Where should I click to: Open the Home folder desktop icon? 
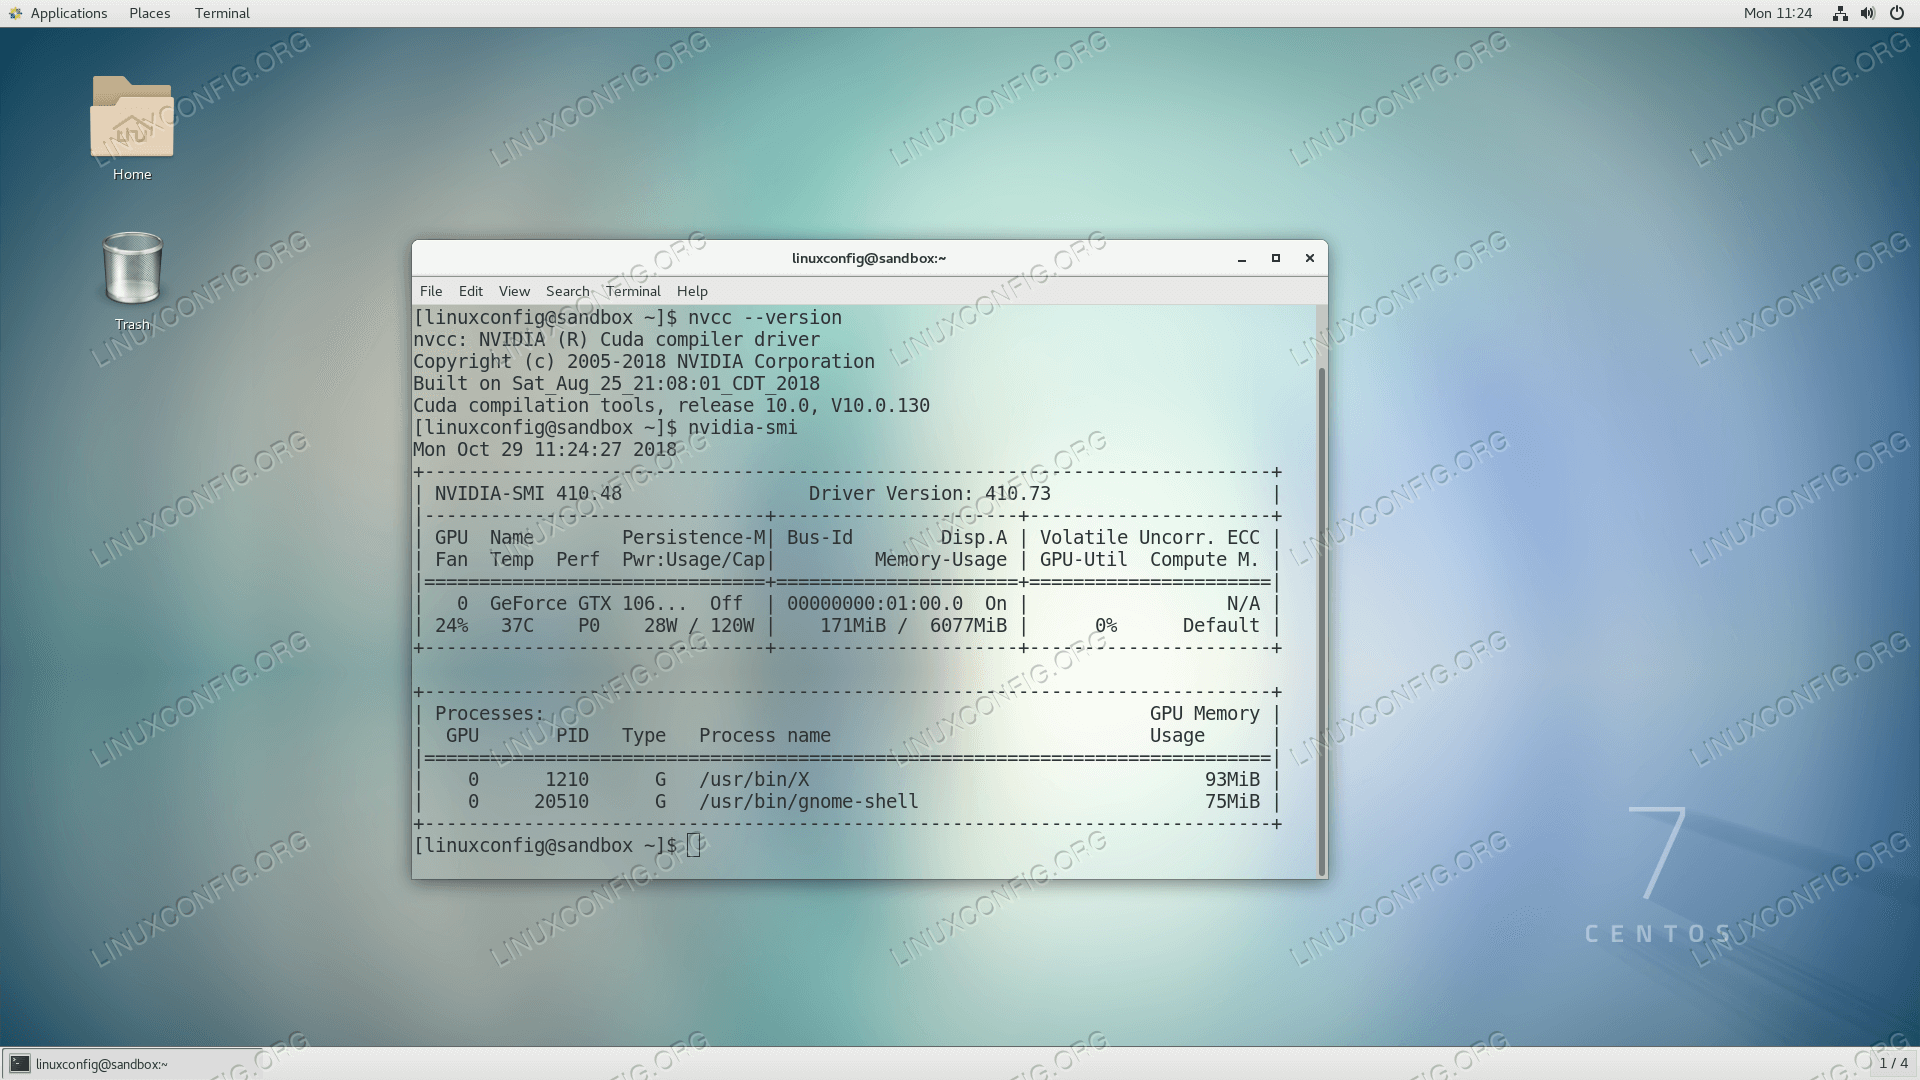(x=132, y=118)
